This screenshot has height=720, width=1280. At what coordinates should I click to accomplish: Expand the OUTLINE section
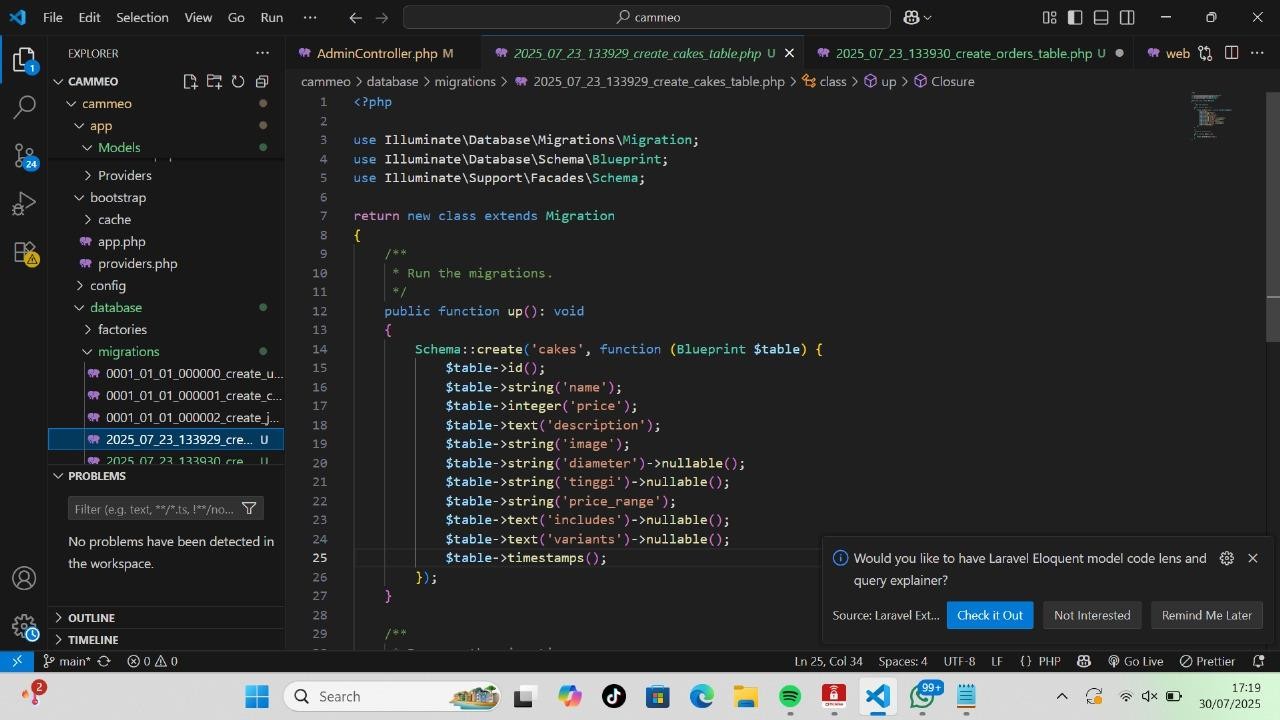click(x=91, y=617)
